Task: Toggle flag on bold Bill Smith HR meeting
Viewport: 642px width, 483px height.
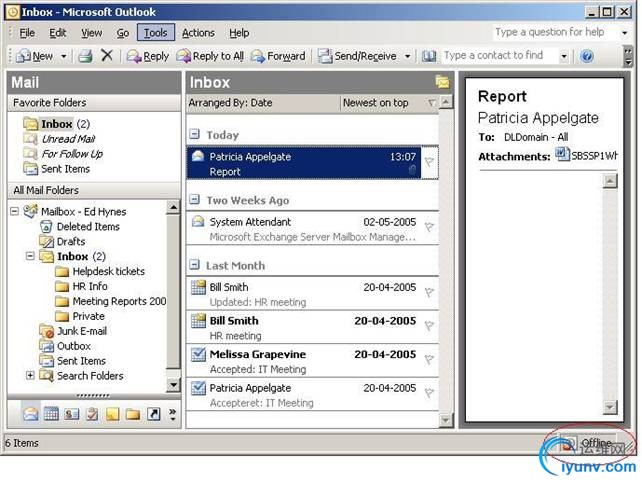Action: [429, 326]
